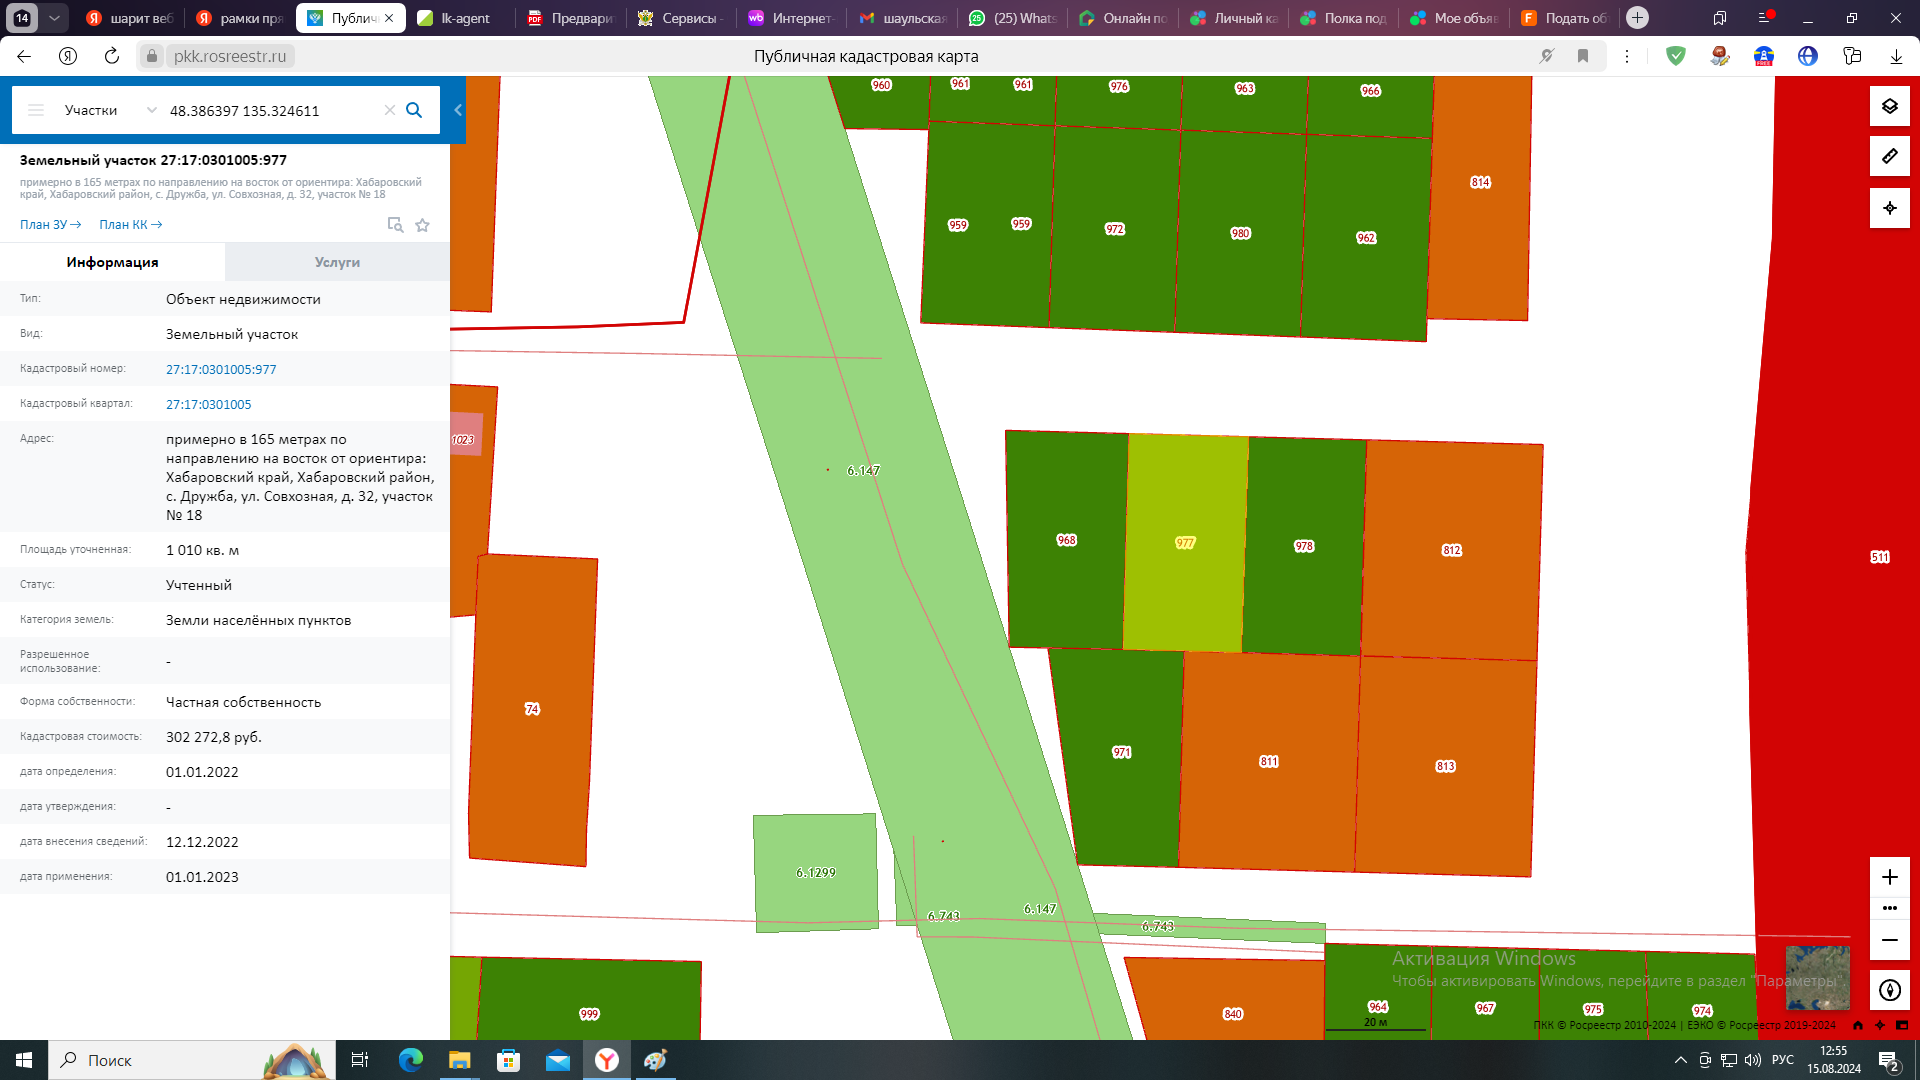Open Yandex Browser from Windows taskbar

pyautogui.click(x=607, y=1060)
